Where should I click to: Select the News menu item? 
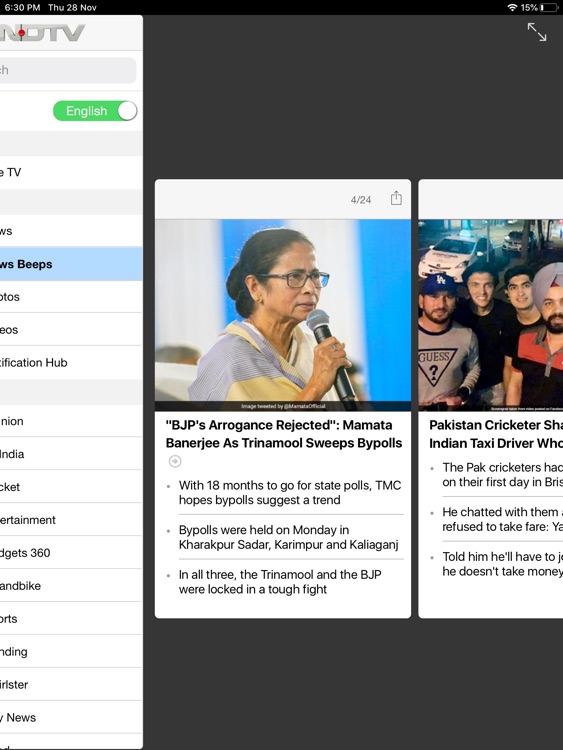71,231
